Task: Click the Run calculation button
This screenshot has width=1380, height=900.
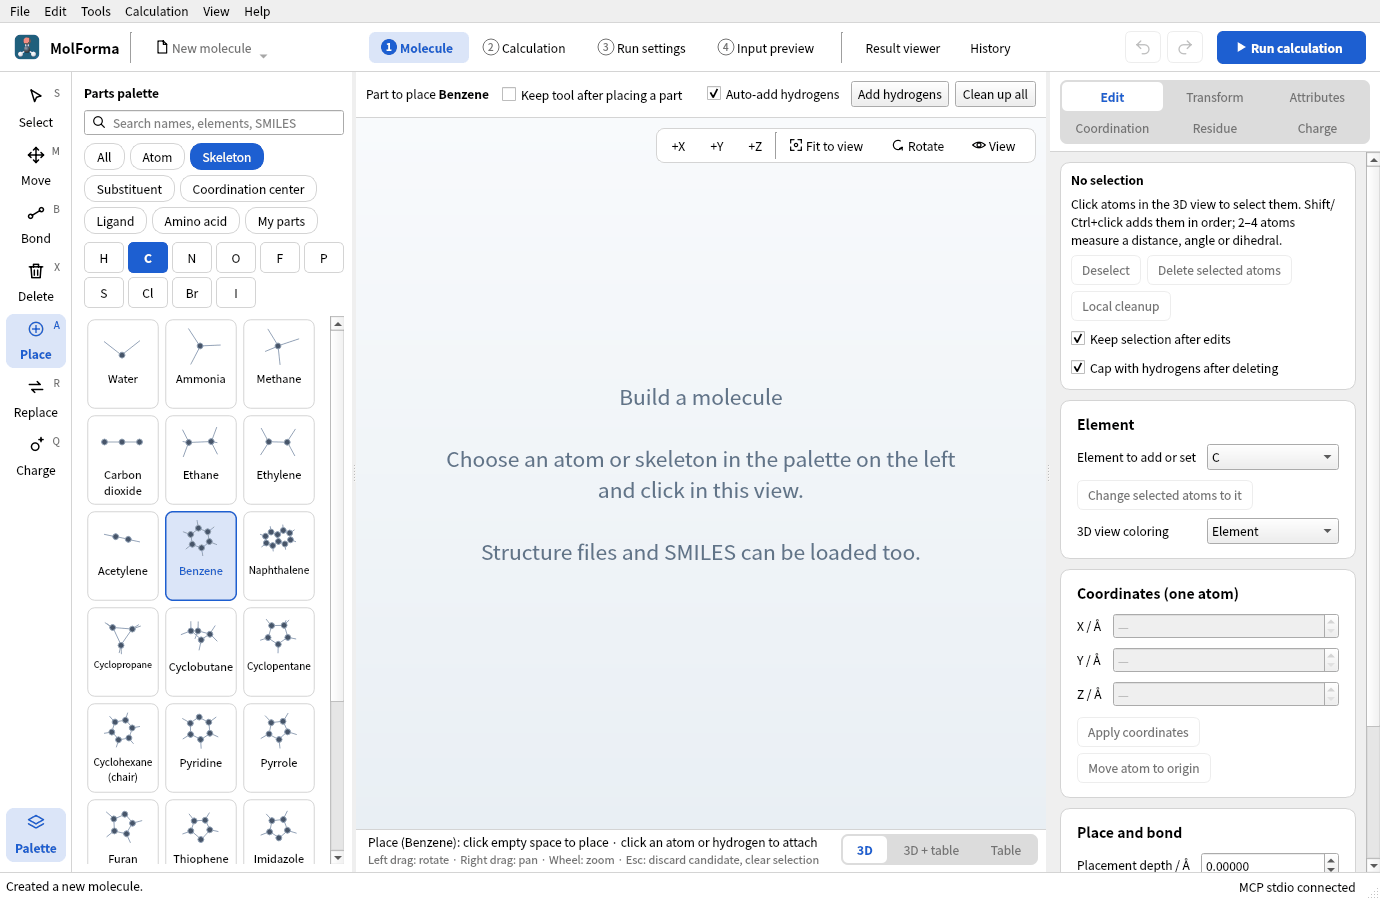Action: pyautogui.click(x=1291, y=48)
